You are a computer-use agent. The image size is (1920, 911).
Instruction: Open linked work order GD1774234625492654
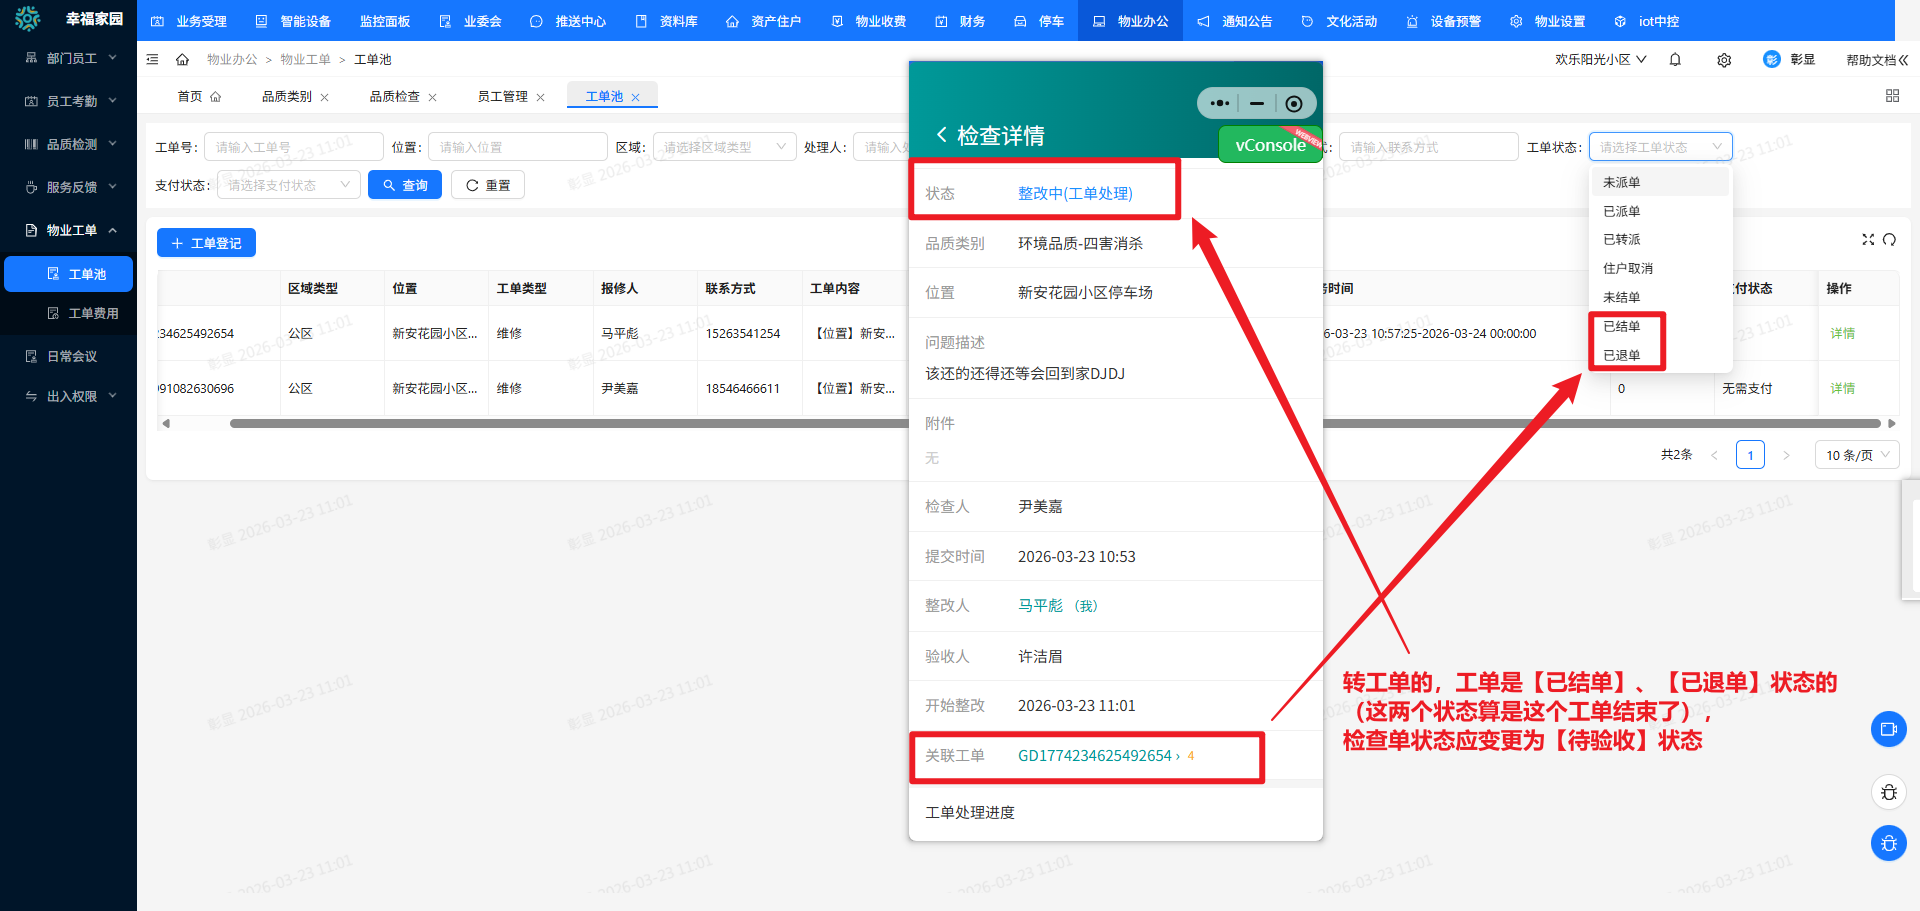[x=1094, y=756]
